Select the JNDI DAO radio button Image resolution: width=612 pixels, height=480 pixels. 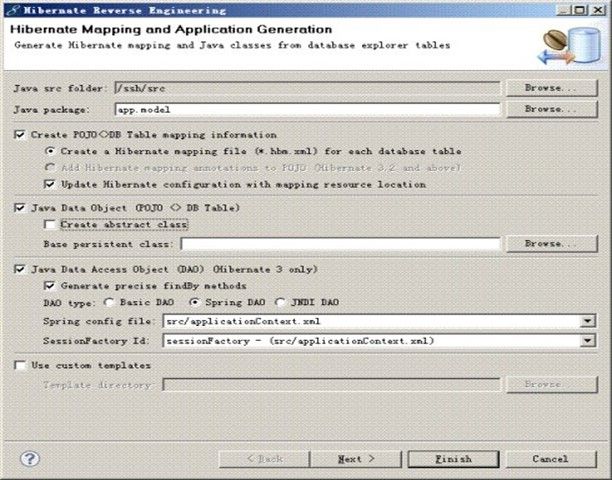coord(280,302)
